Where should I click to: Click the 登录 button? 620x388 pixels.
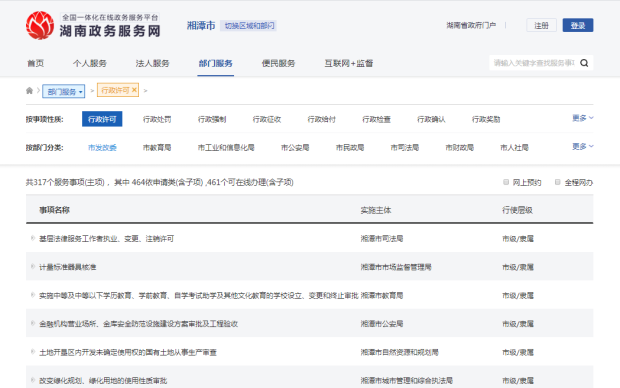click(578, 25)
